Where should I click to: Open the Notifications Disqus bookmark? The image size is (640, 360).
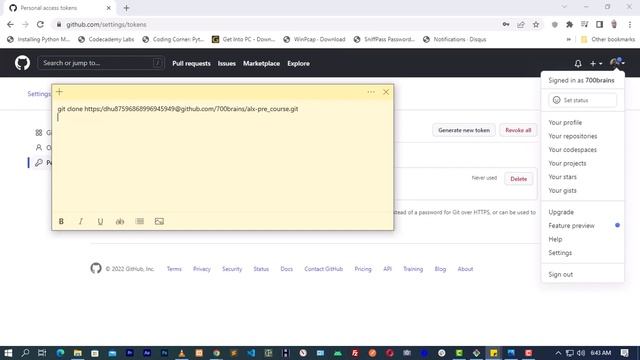click(455, 40)
